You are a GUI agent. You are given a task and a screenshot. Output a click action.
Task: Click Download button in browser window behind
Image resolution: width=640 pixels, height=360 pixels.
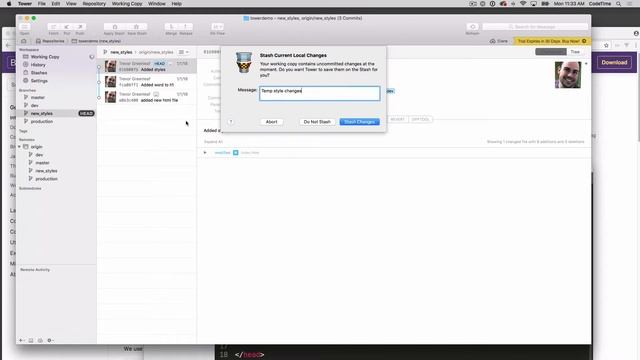(x=614, y=62)
